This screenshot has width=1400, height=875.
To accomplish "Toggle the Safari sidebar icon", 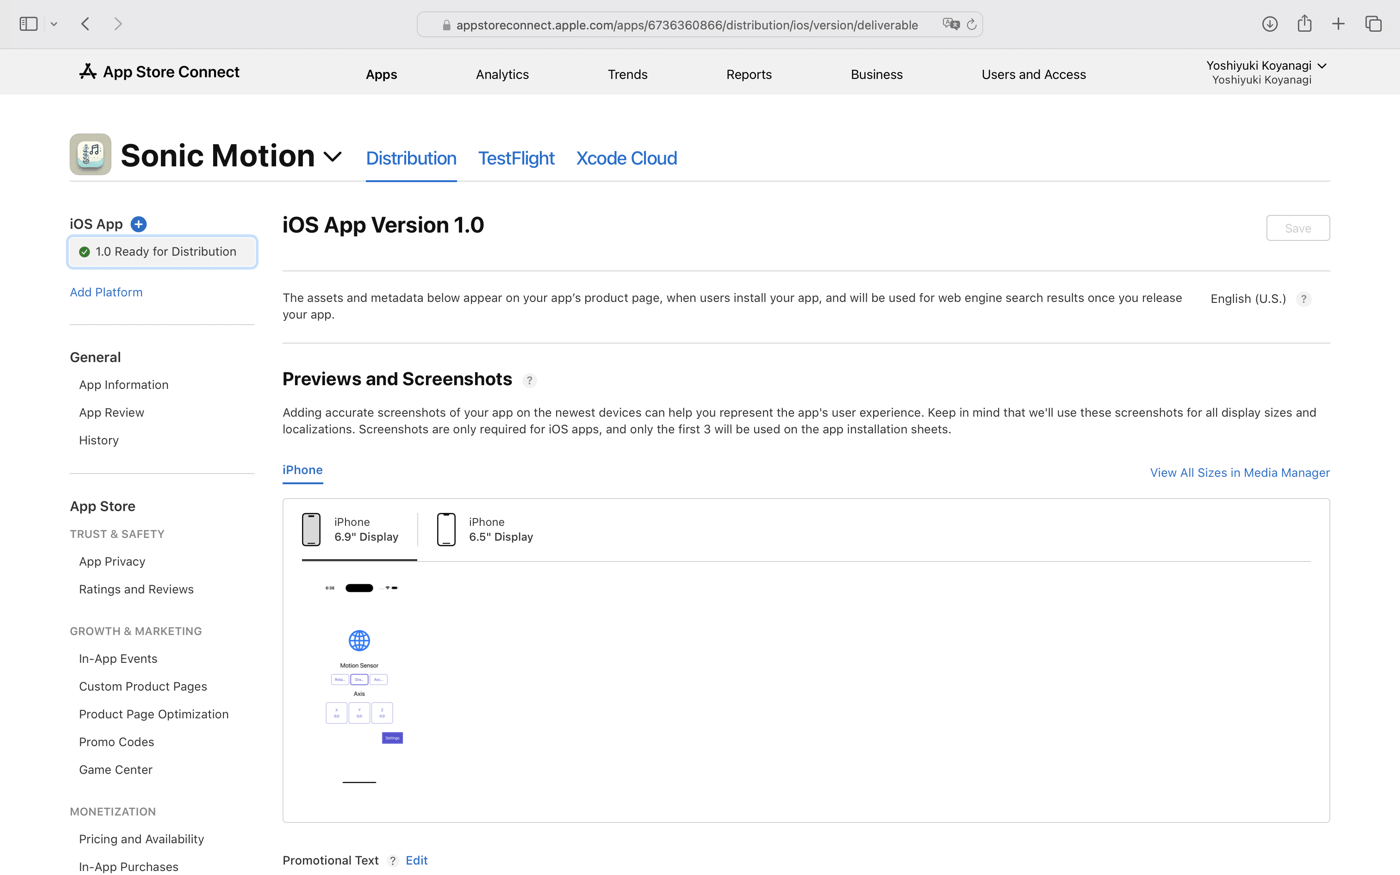I will coord(28,23).
